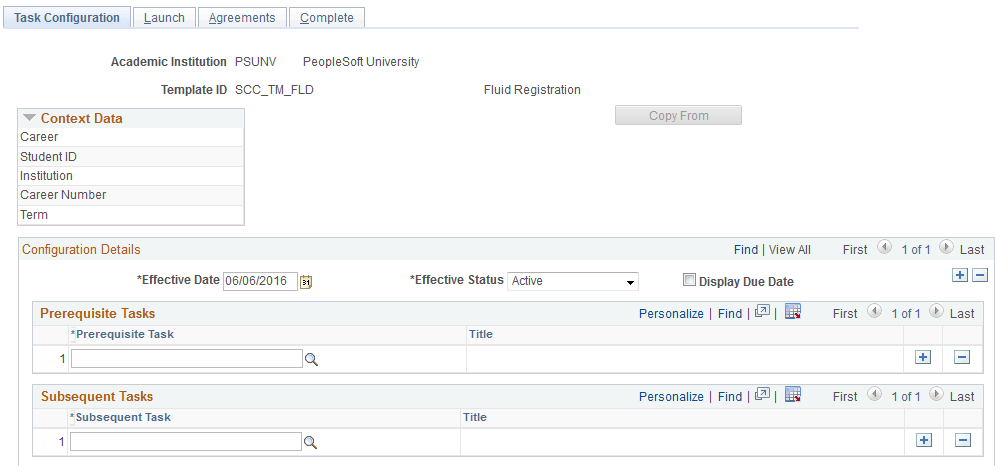
Task: Switch to the Task Configuration tab
Action: [x=67, y=18]
